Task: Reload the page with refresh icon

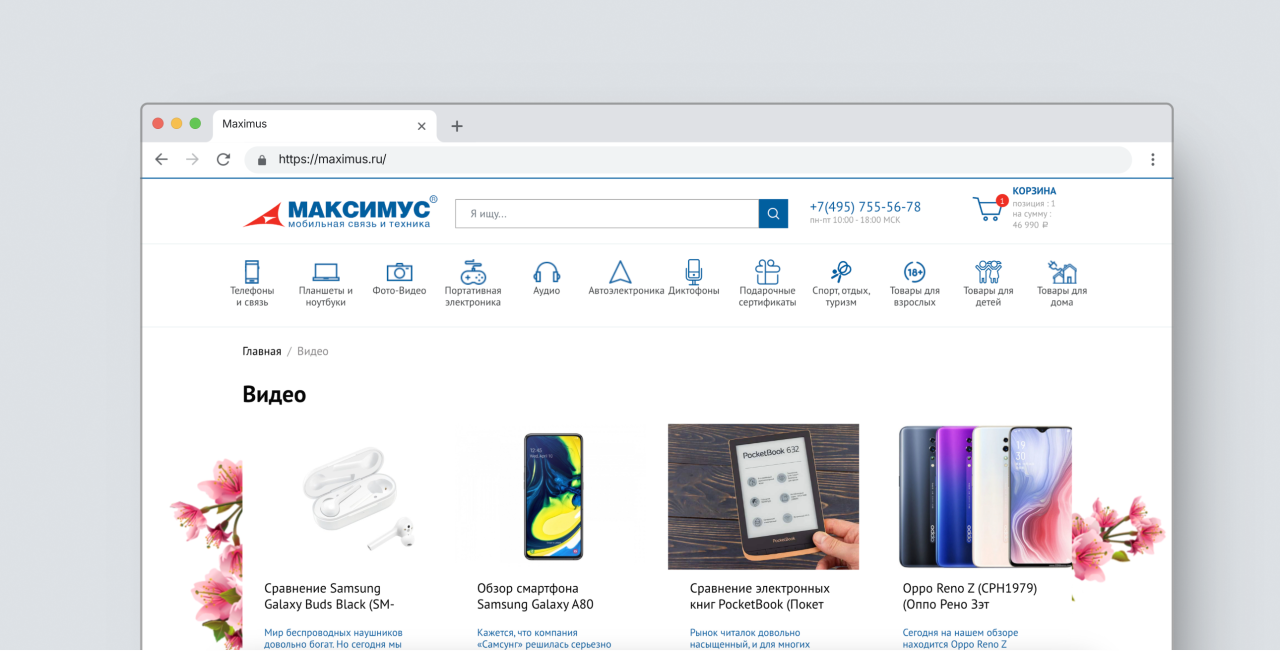Action: pyautogui.click(x=223, y=159)
